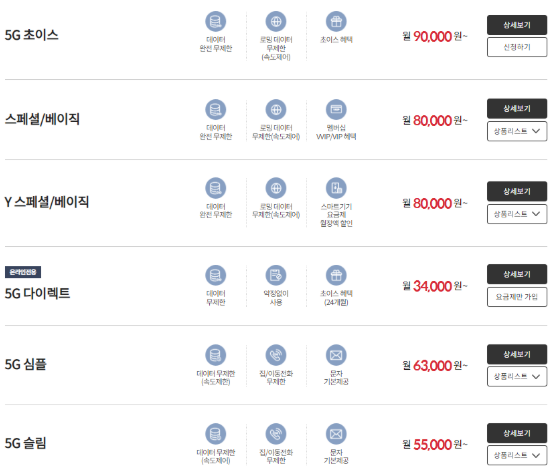The height and width of the screenshot is (474, 560).
Task: Click the 5G 다이렉트 plan title
Action: click(38, 293)
